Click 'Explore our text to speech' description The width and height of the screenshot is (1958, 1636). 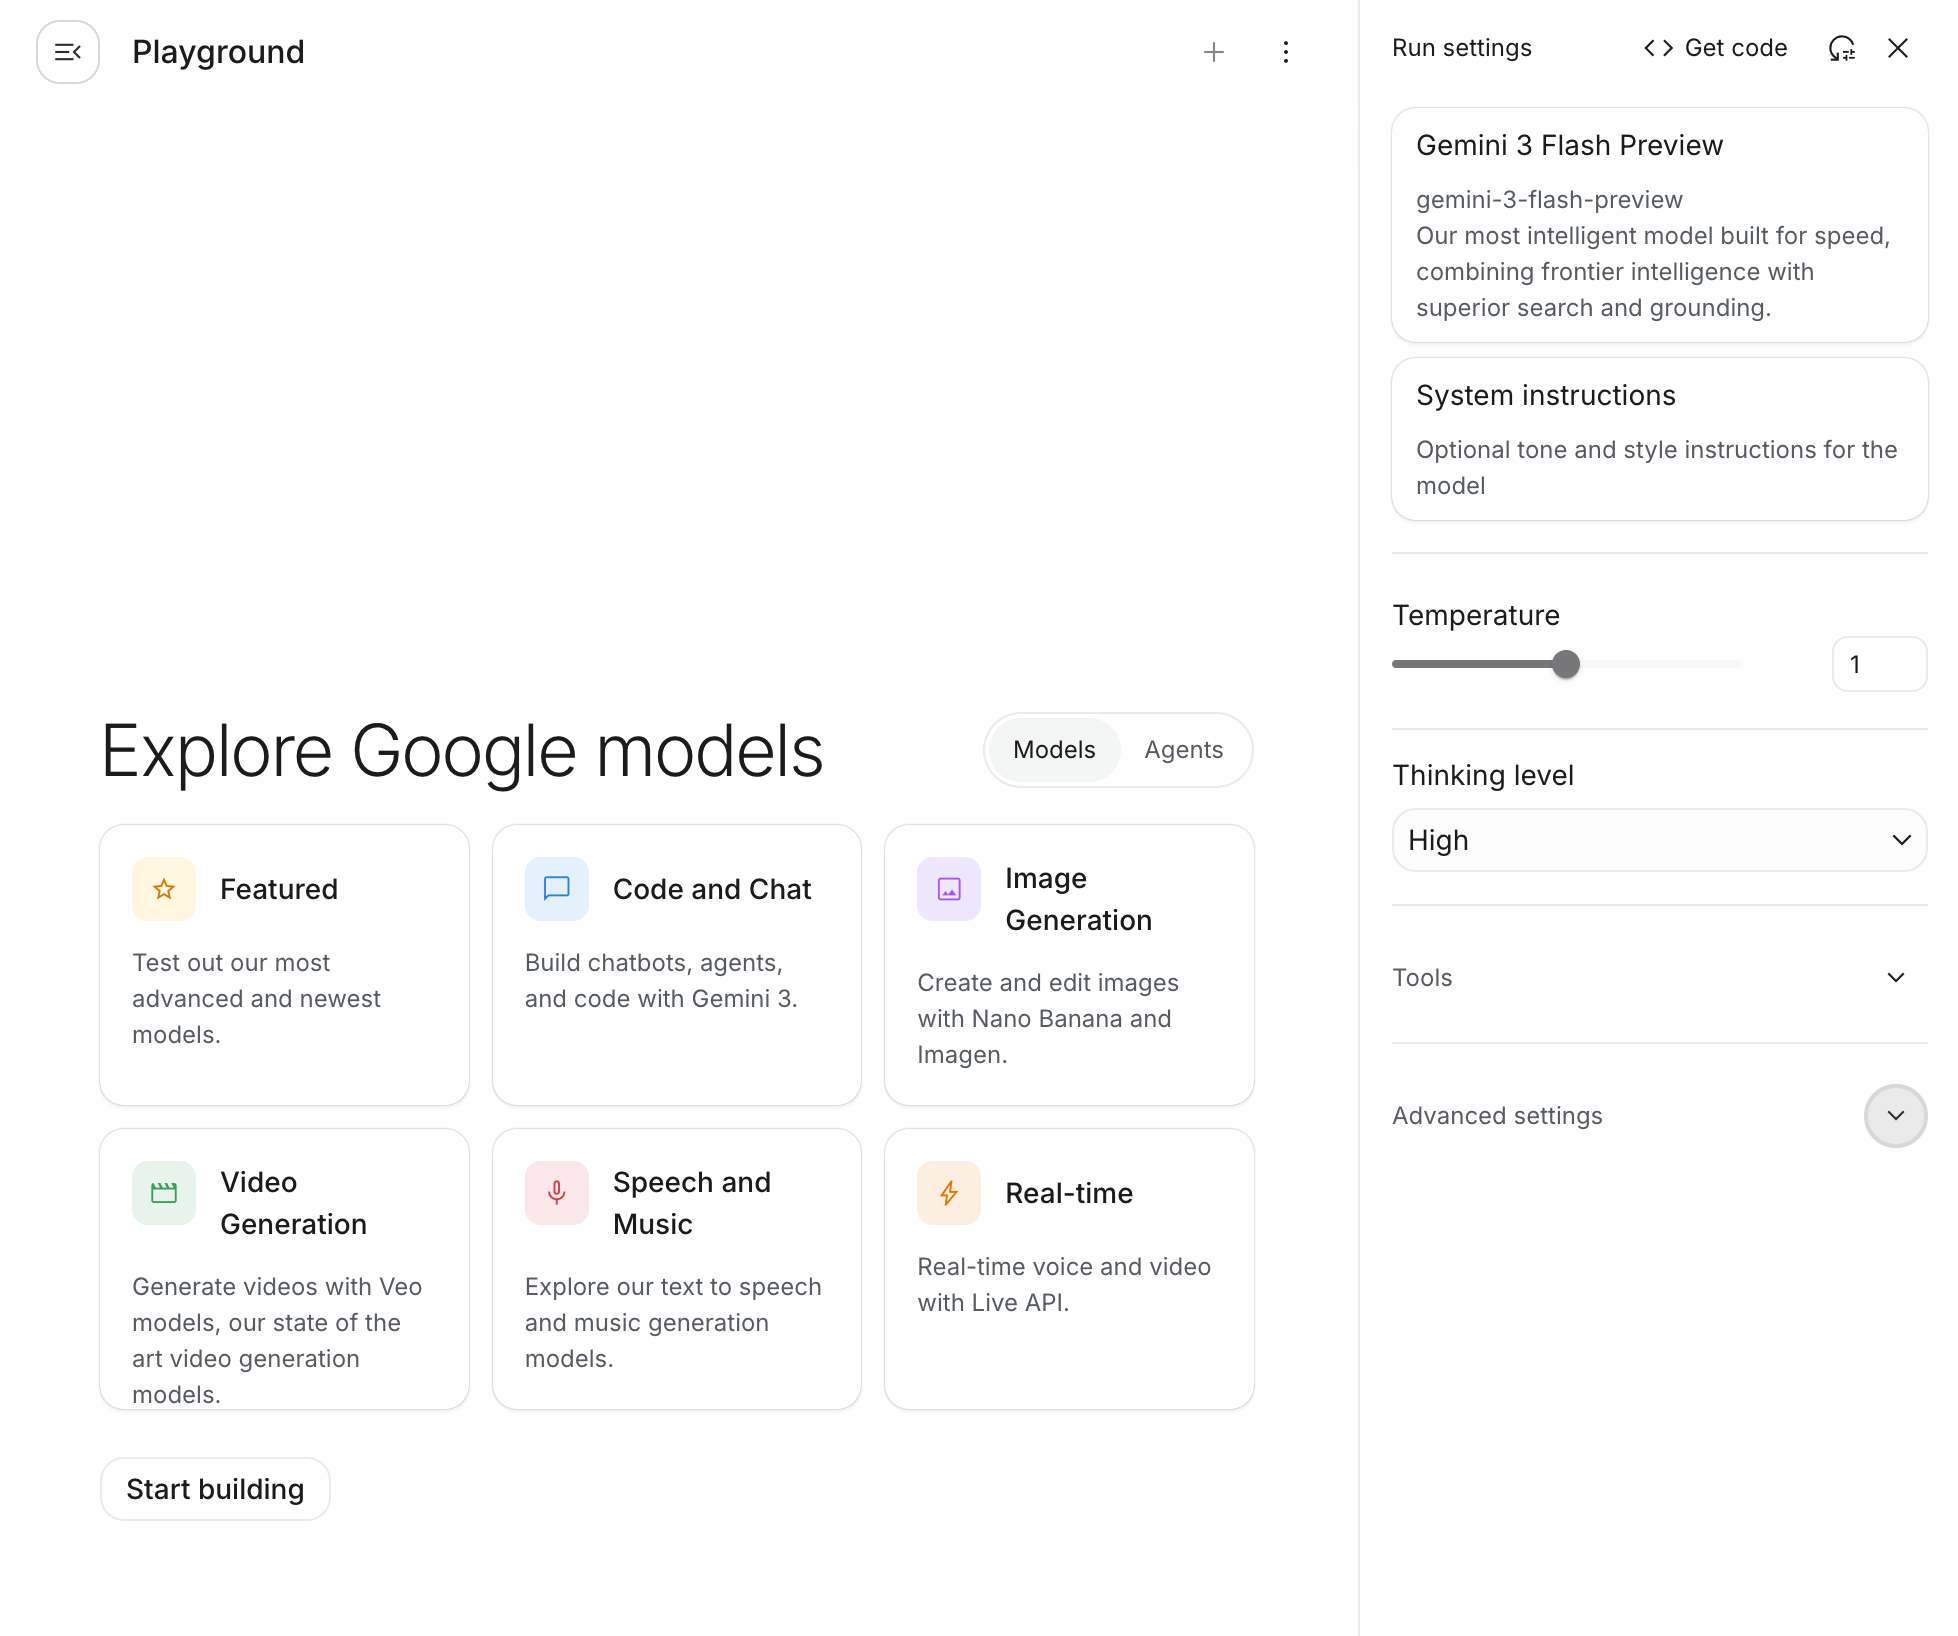point(673,1323)
